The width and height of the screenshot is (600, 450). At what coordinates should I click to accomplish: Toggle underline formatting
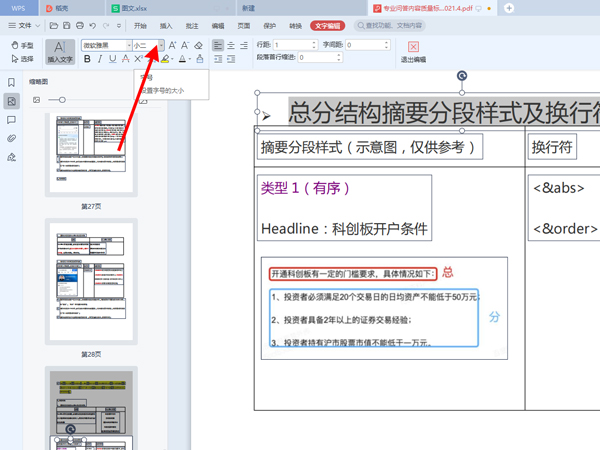click(113, 59)
